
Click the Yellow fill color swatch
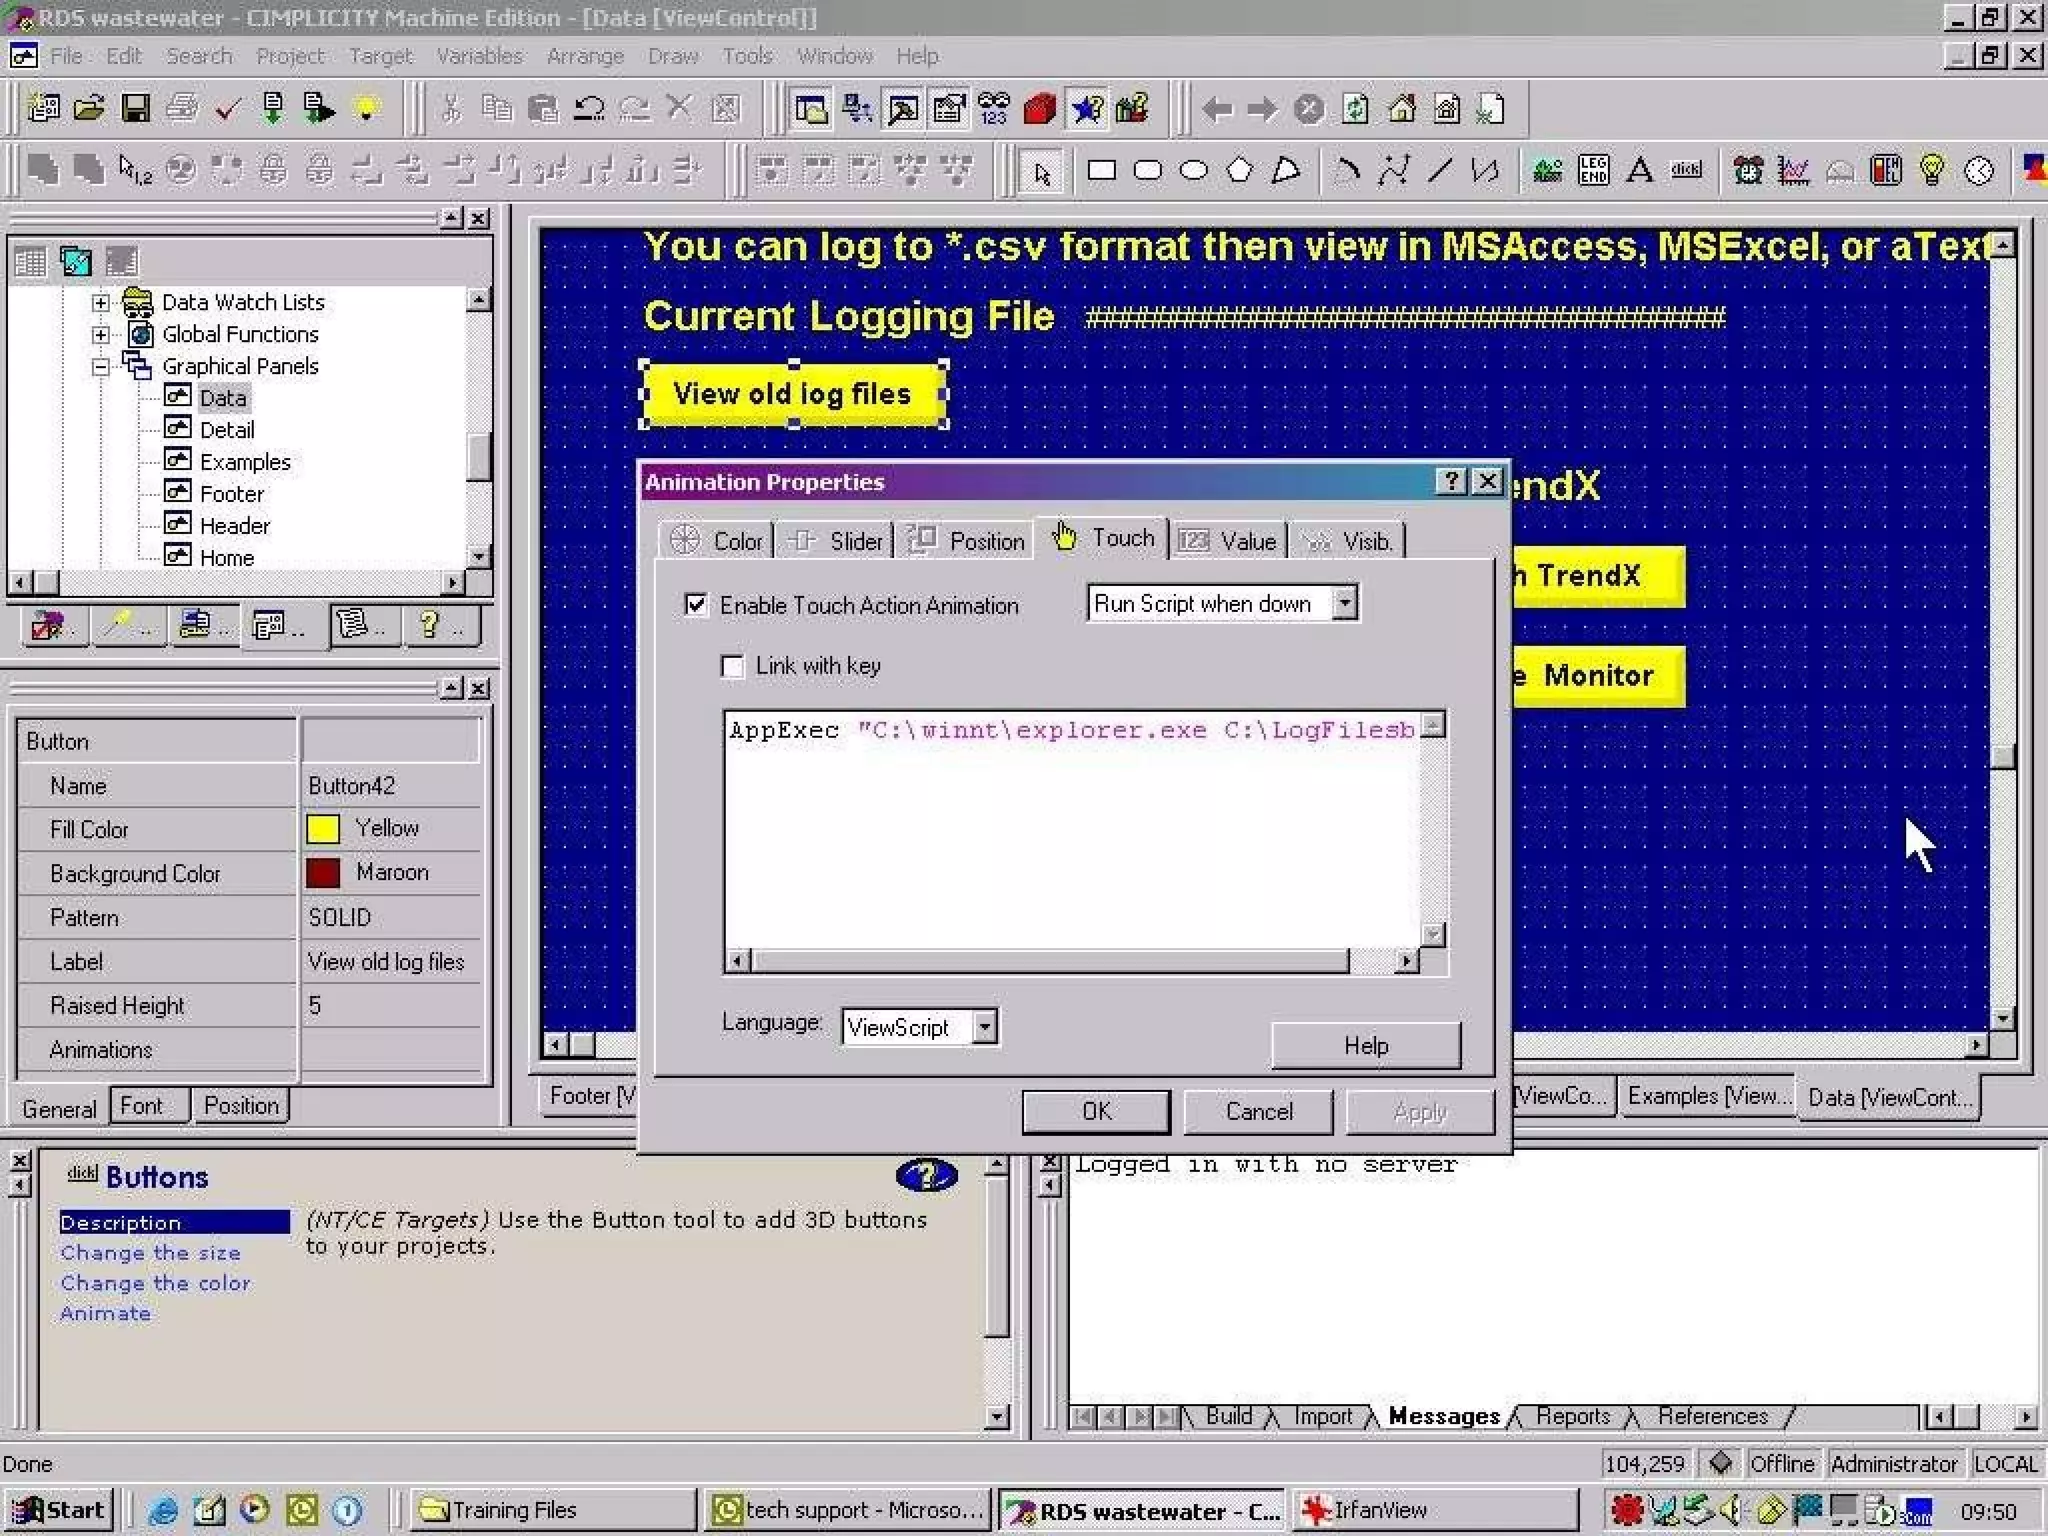coord(323,829)
